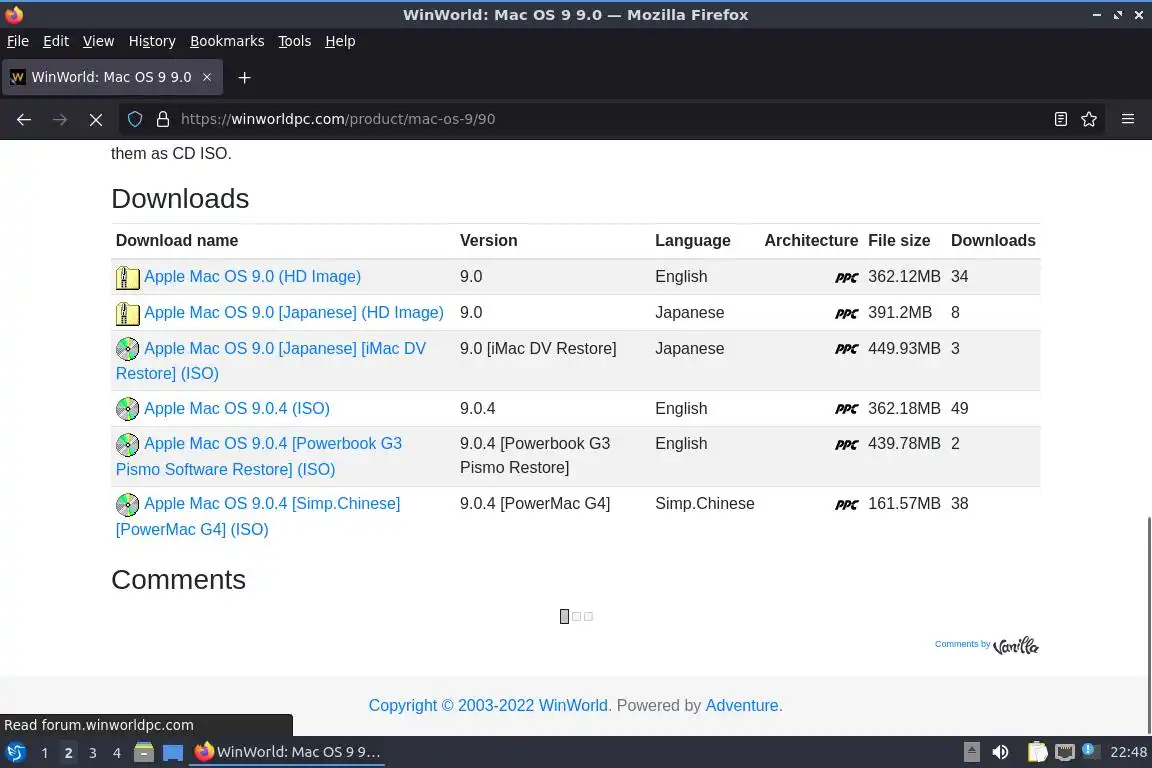This screenshot has width=1152, height=768.
Task: Click Copyright 2003-2022 WinWorld link
Action: pos(489,706)
